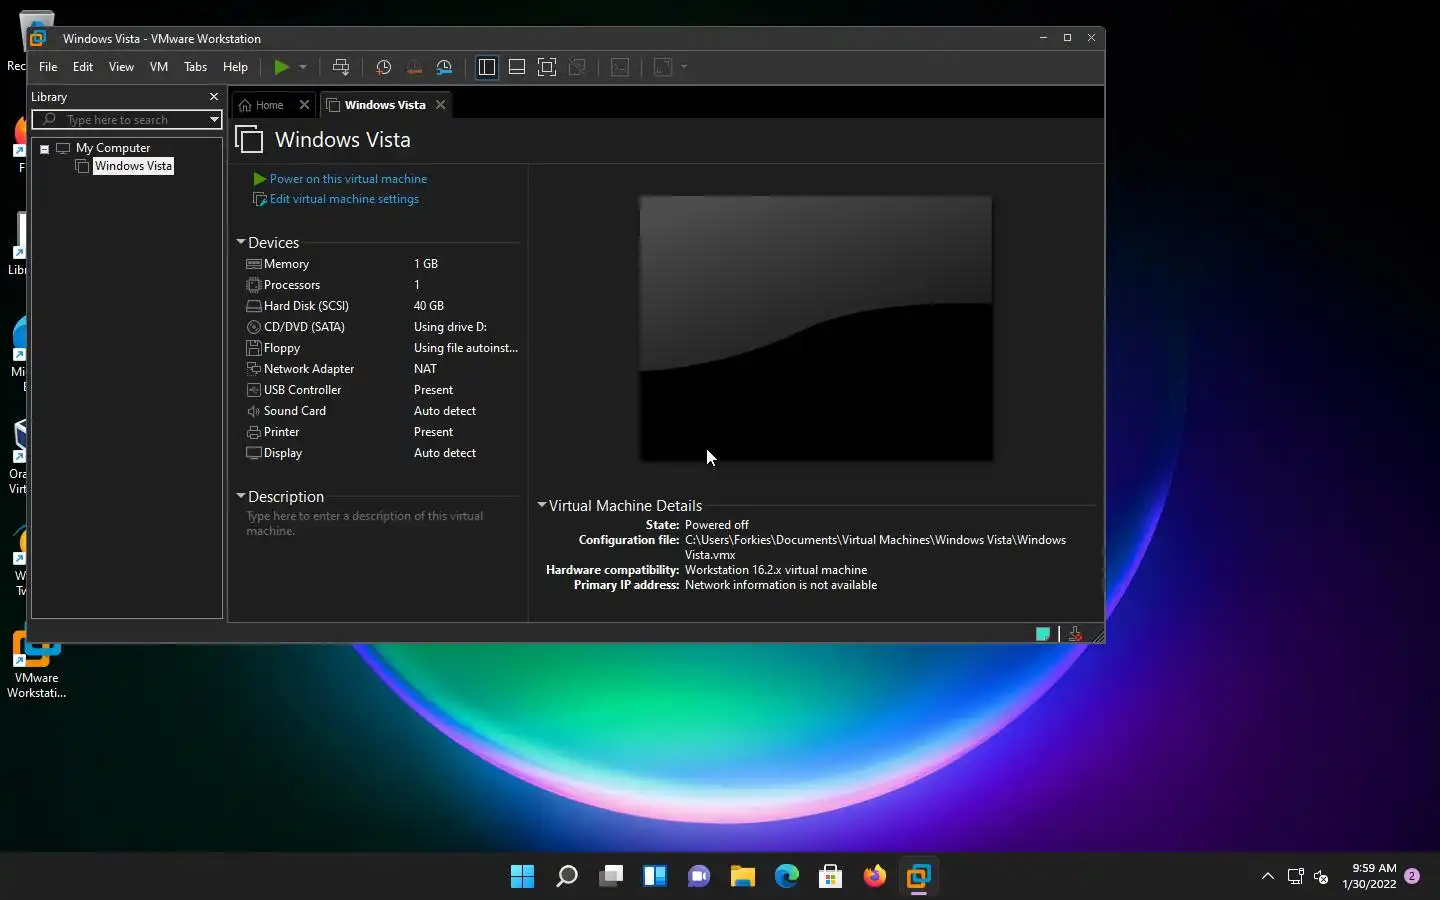This screenshot has height=900, width=1440.
Task: Select the Network Adapter device
Action: click(382, 369)
